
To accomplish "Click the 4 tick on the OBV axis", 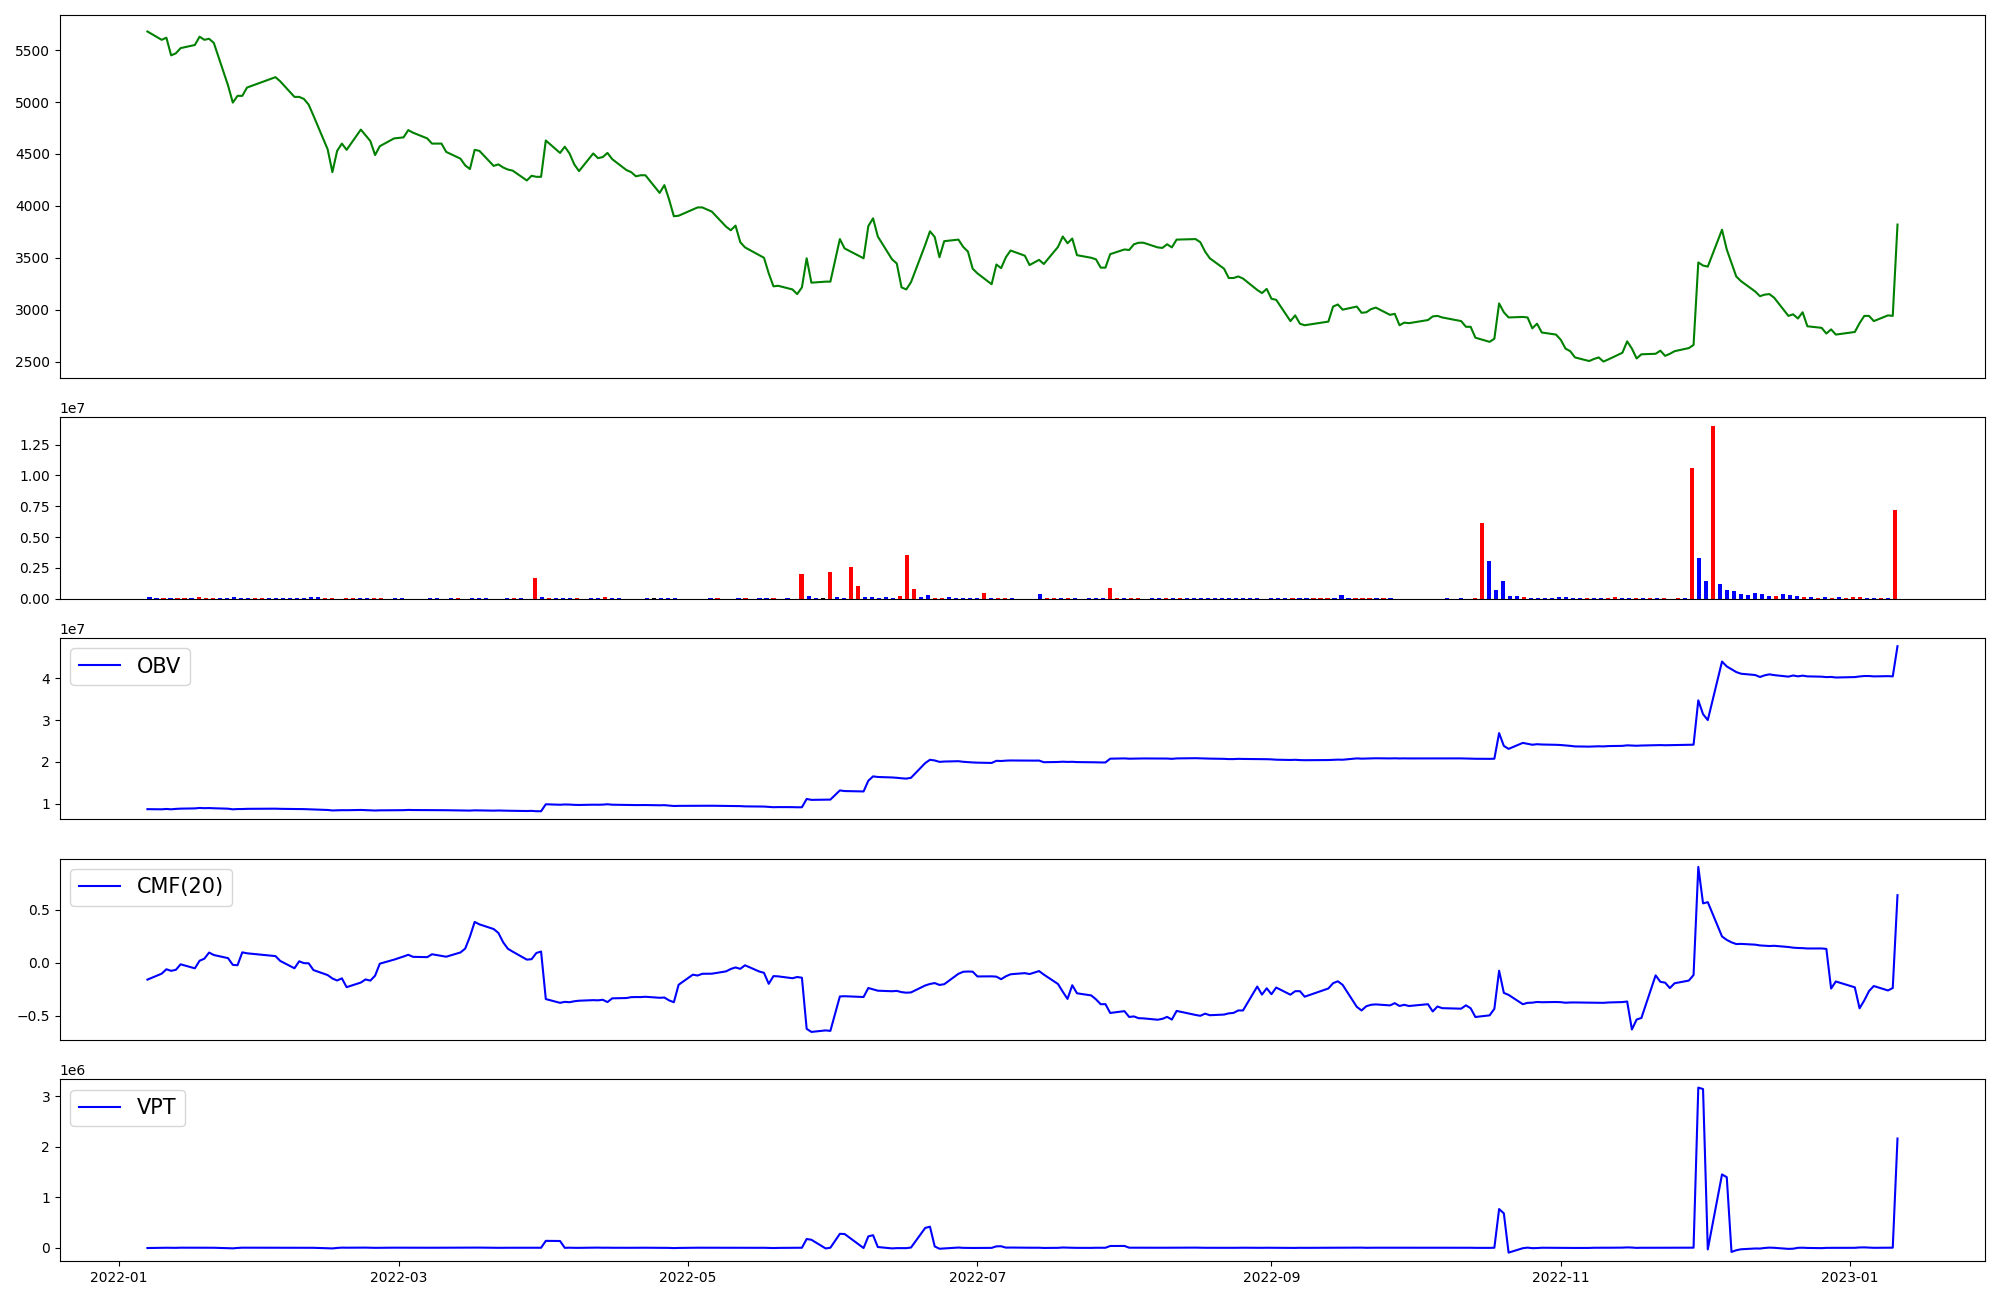I will [46, 679].
